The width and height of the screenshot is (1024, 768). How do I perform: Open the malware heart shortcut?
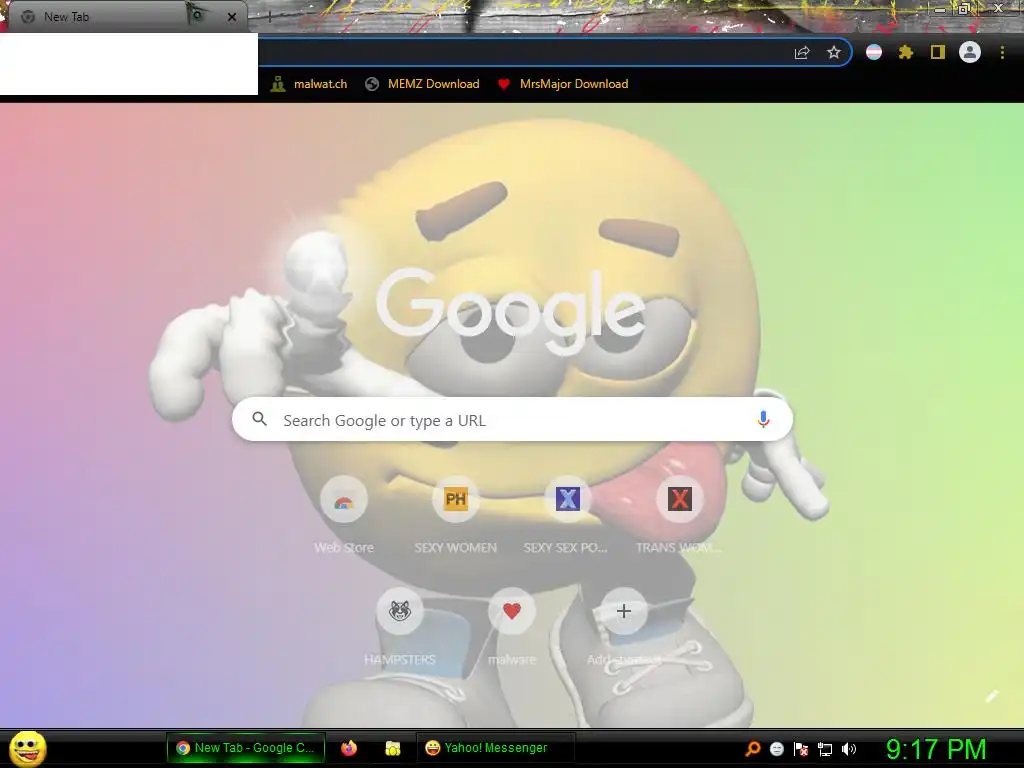[511, 628]
